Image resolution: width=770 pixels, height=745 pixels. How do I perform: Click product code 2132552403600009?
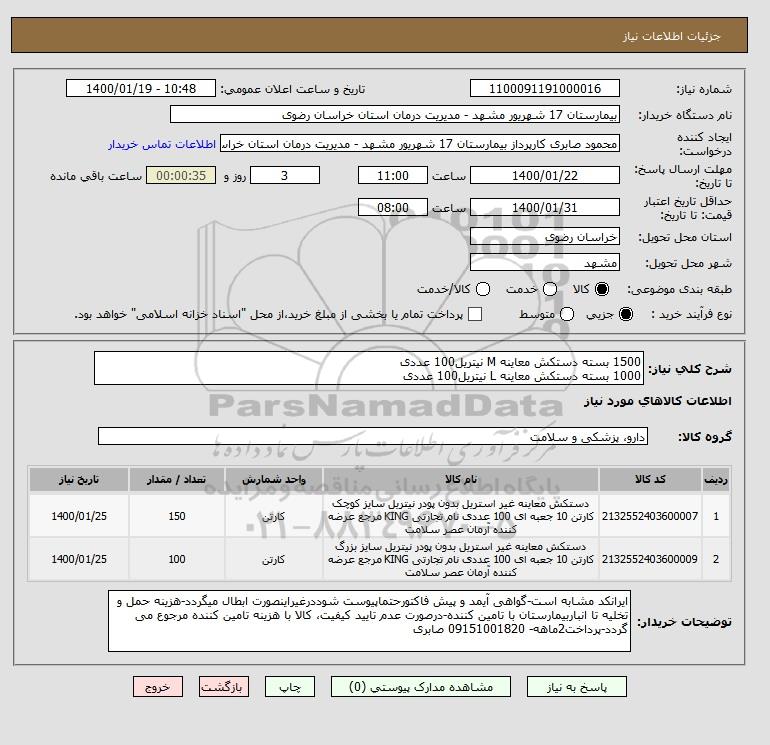650,559
